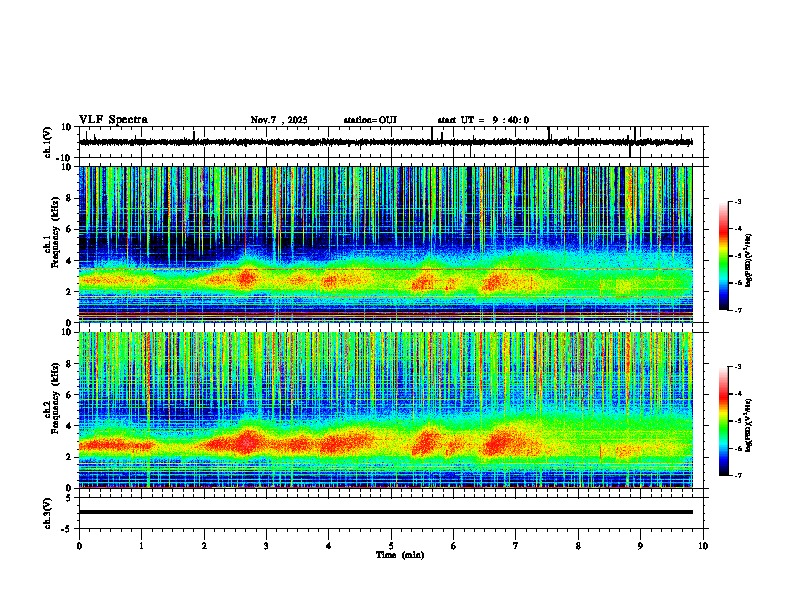Viewport: 792px width, 612px height.
Task: Click the ch.3 flat black trace
Action: [x=386, y=512]
